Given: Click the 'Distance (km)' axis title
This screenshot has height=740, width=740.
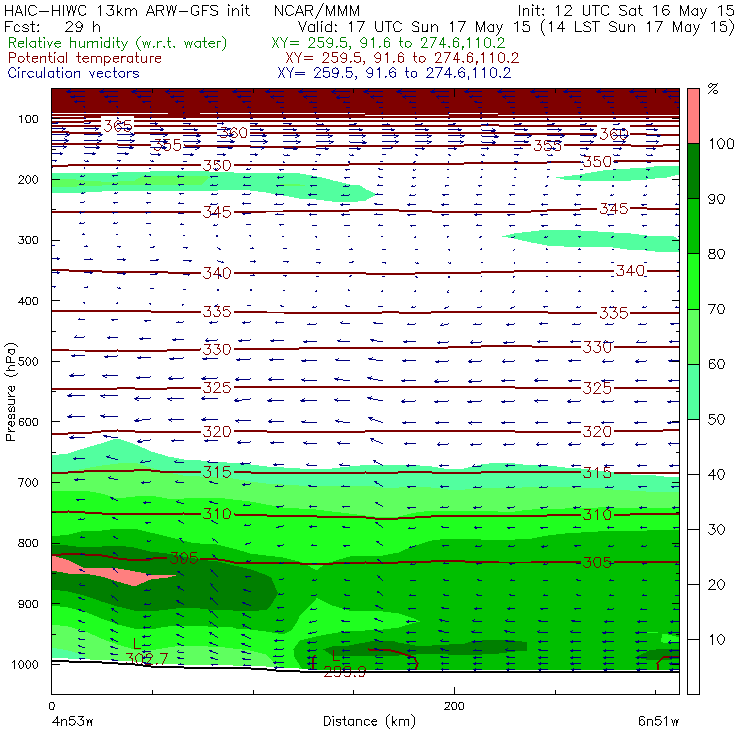Looking at the screenshot, I should tap(370, 721).
